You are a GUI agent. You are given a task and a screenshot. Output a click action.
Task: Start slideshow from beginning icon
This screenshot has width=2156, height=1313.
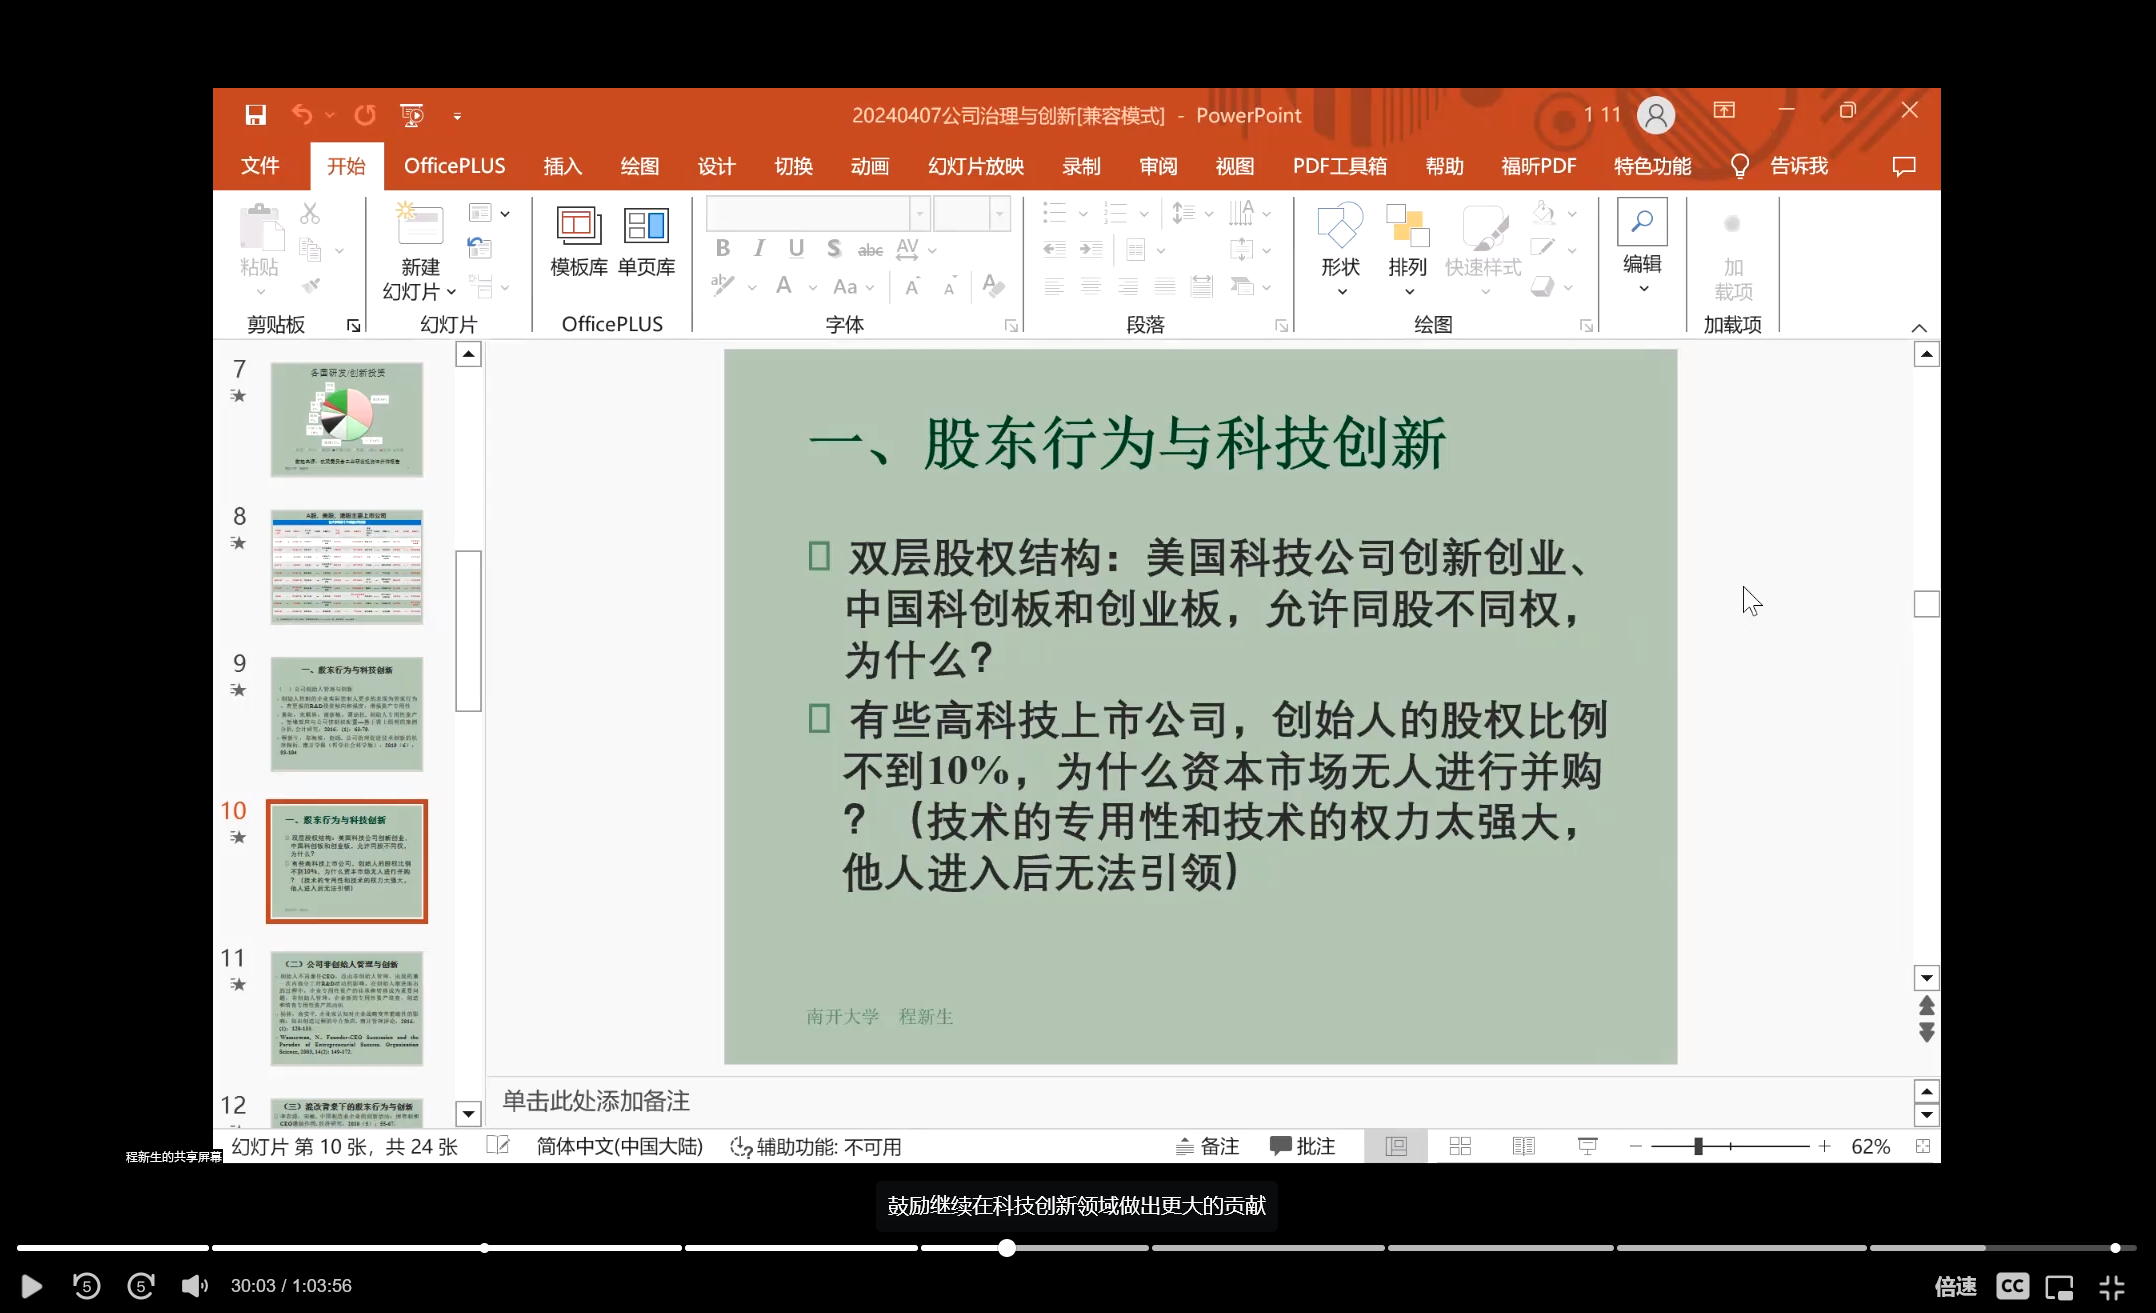pyautogui.click(x=411, y=115)
